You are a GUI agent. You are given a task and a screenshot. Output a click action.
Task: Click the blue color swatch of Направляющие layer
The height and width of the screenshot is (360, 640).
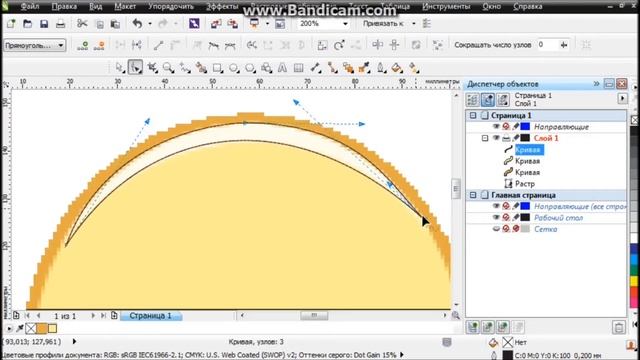click(x=525, y=127)
